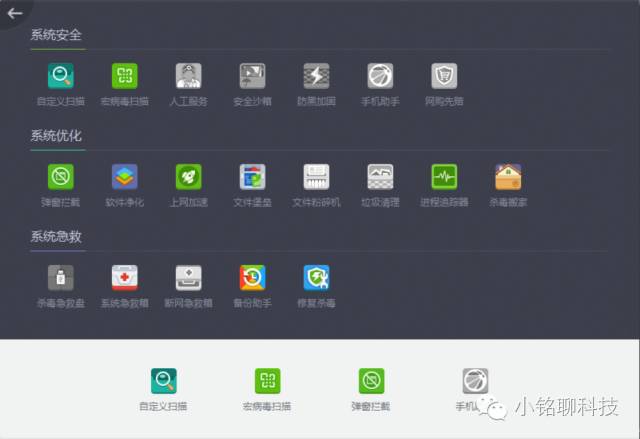Start the 安全沙箱 sandbox tool
Viewport: 640px width, 439px height.
click(253, 76)
